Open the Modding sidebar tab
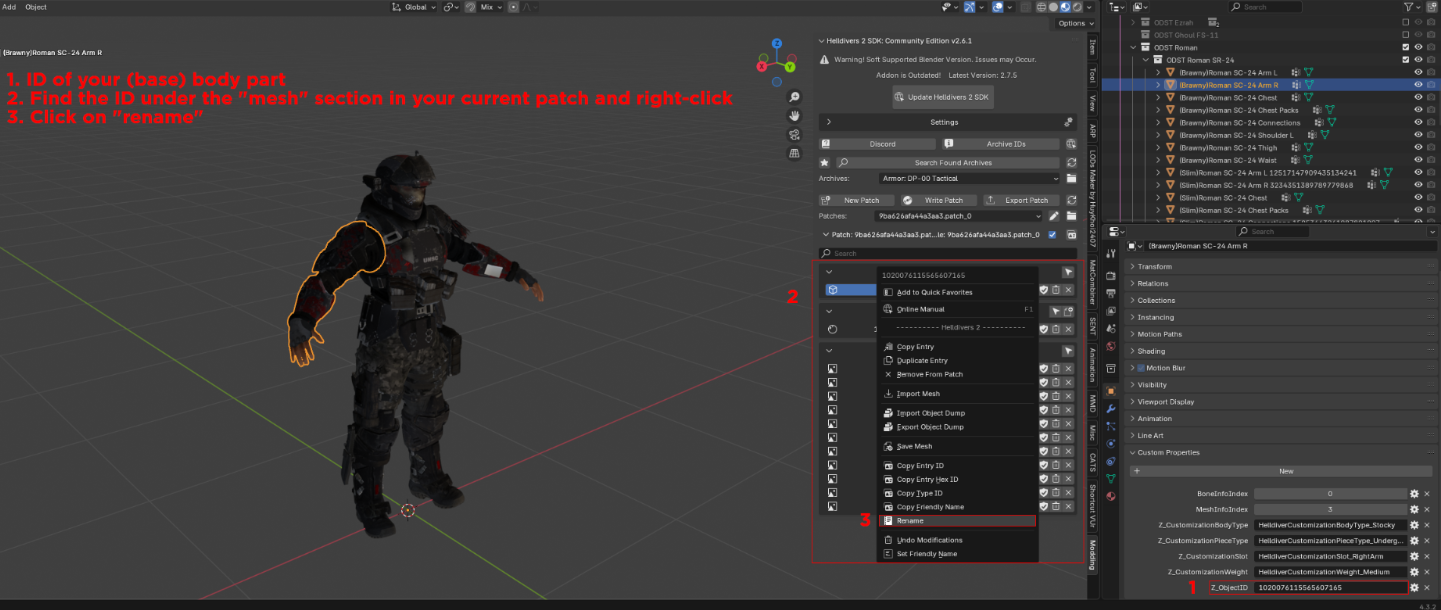This screenshot has width=1441, height=610. point(1093,554)
